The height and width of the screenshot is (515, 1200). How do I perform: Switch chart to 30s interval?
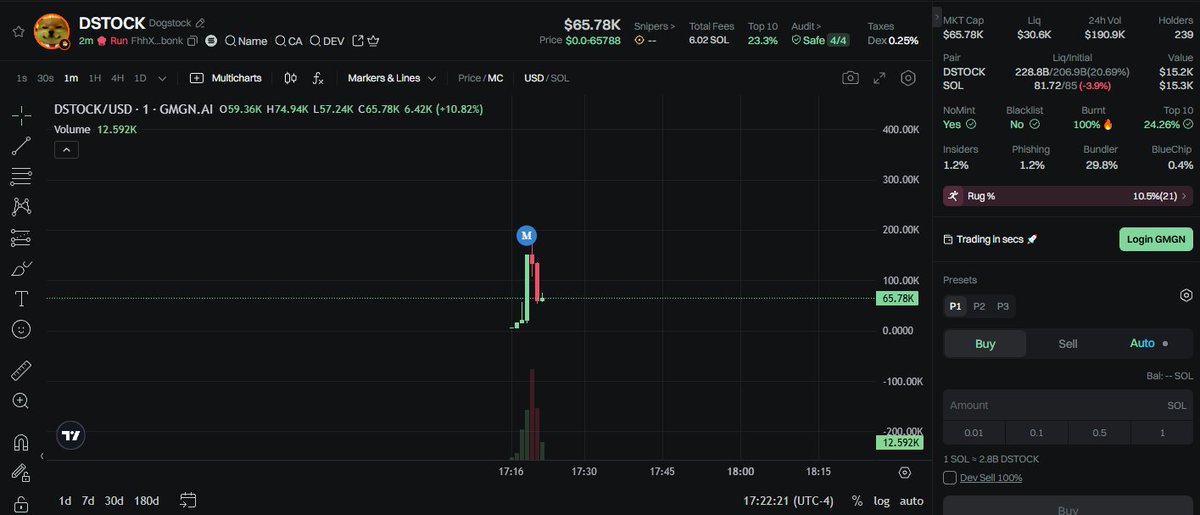click(45, 78)
